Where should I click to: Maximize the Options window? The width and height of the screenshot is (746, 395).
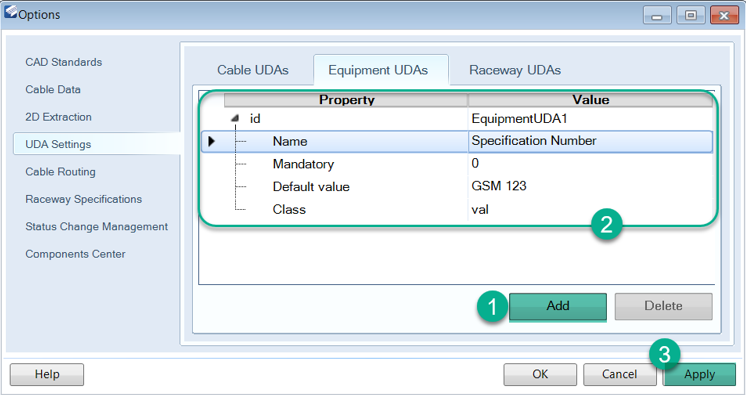pyautogui.click(x=691, y=15)
